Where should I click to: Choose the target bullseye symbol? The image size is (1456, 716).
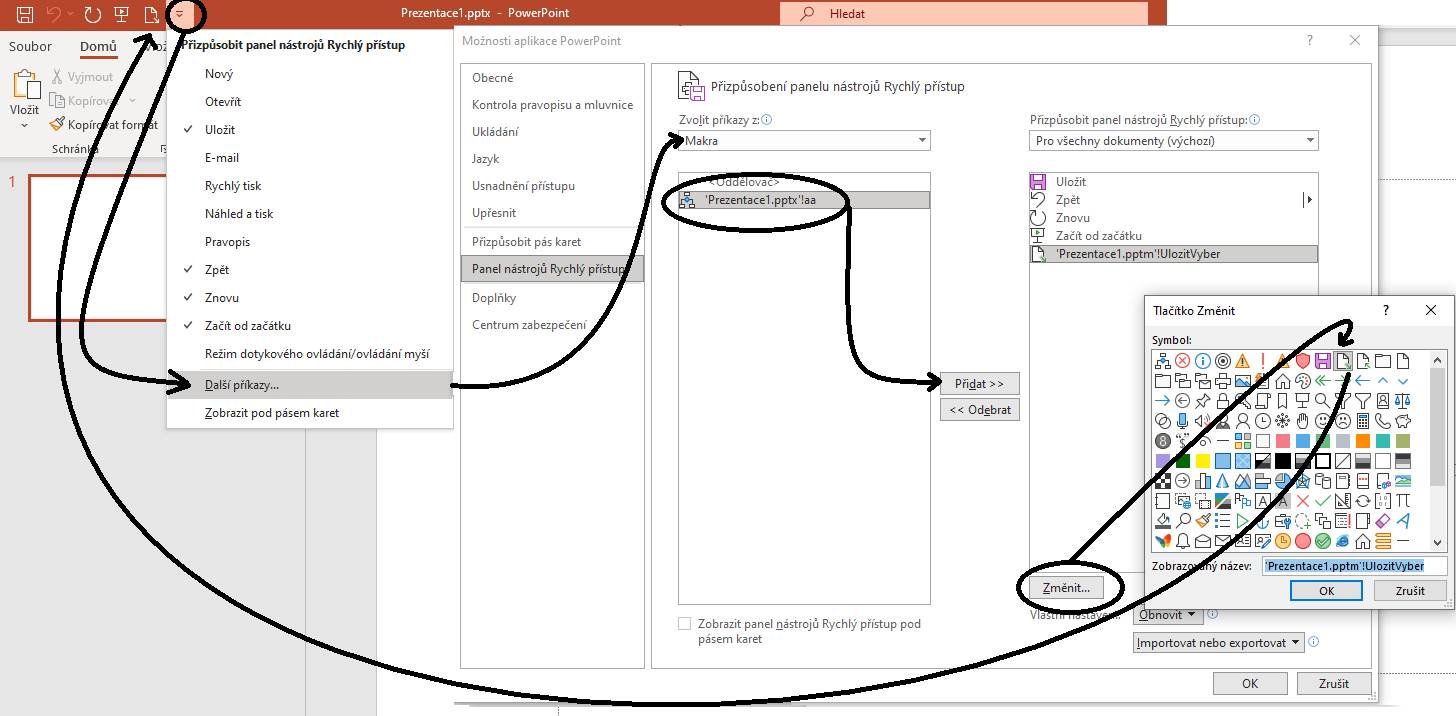click(1222, 361)
